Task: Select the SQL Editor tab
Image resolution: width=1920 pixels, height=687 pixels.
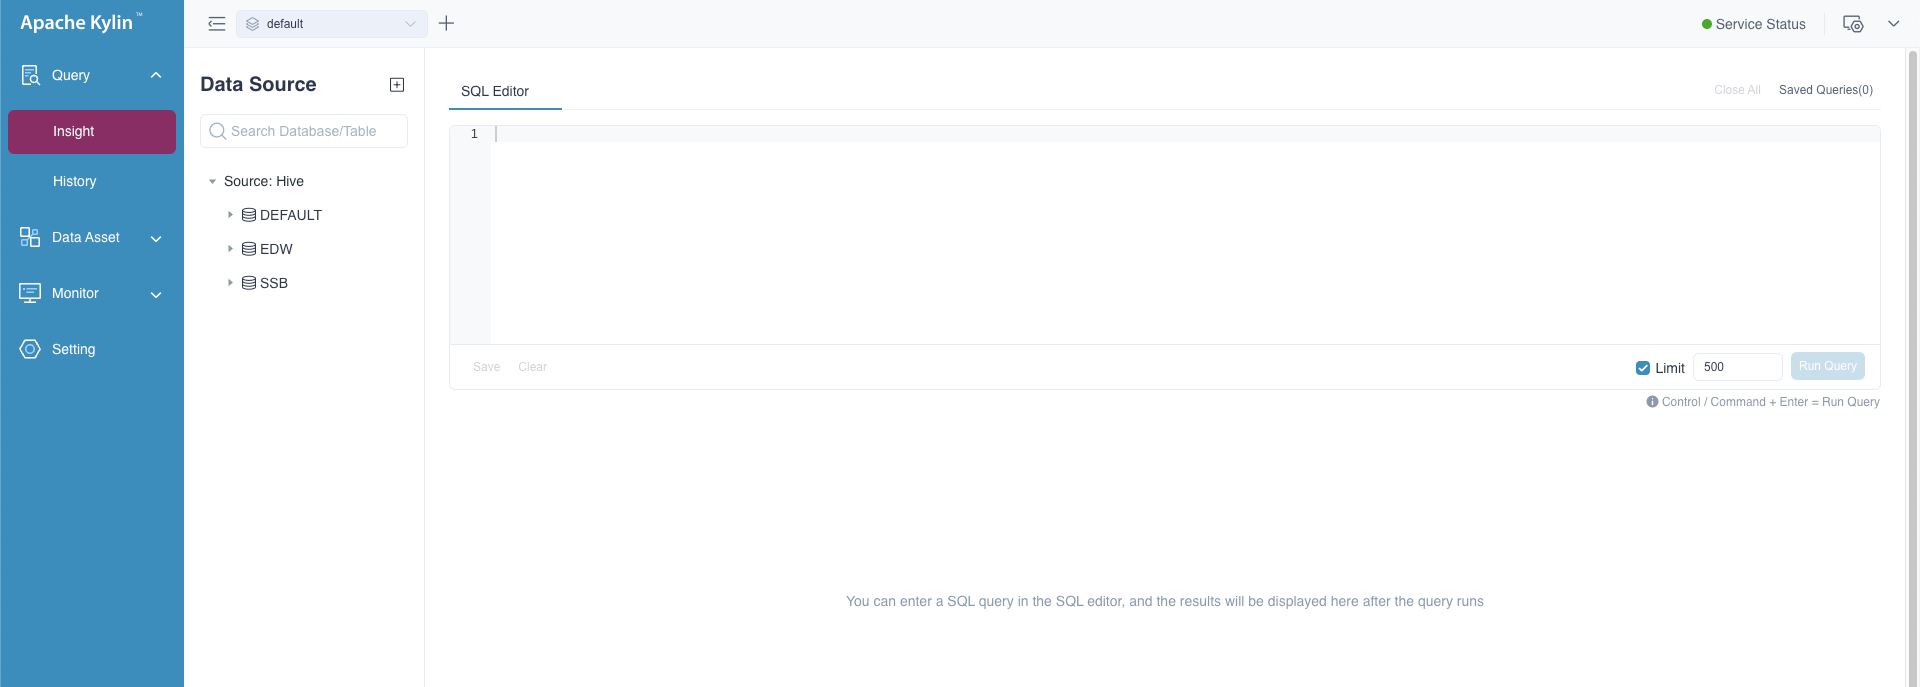Action: (495, 91)
